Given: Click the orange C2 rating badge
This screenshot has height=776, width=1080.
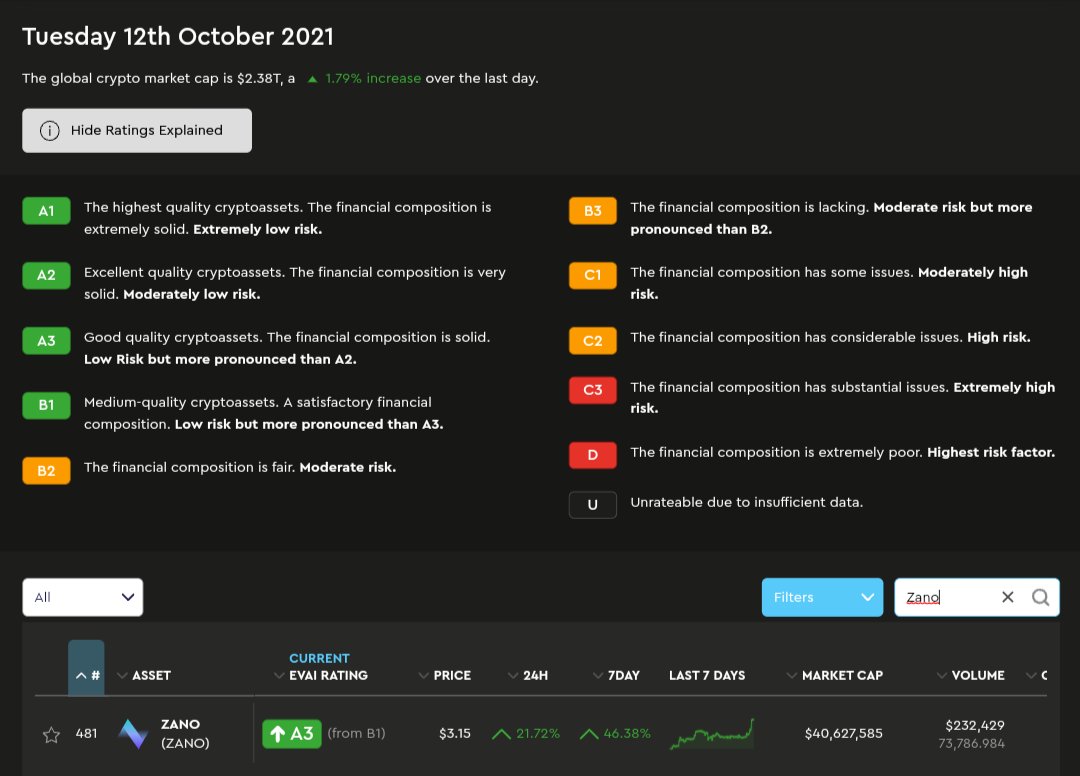Looking at the screenshot, I should [592, 340].
